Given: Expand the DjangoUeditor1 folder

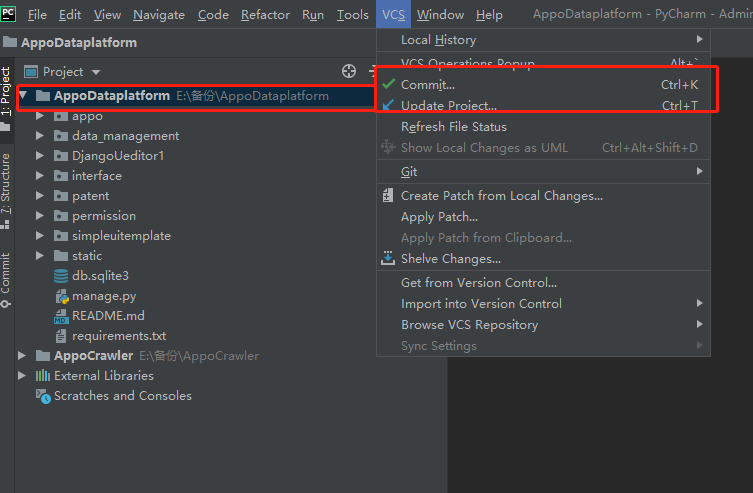Looking at the screenshot, I should point(40,156).
